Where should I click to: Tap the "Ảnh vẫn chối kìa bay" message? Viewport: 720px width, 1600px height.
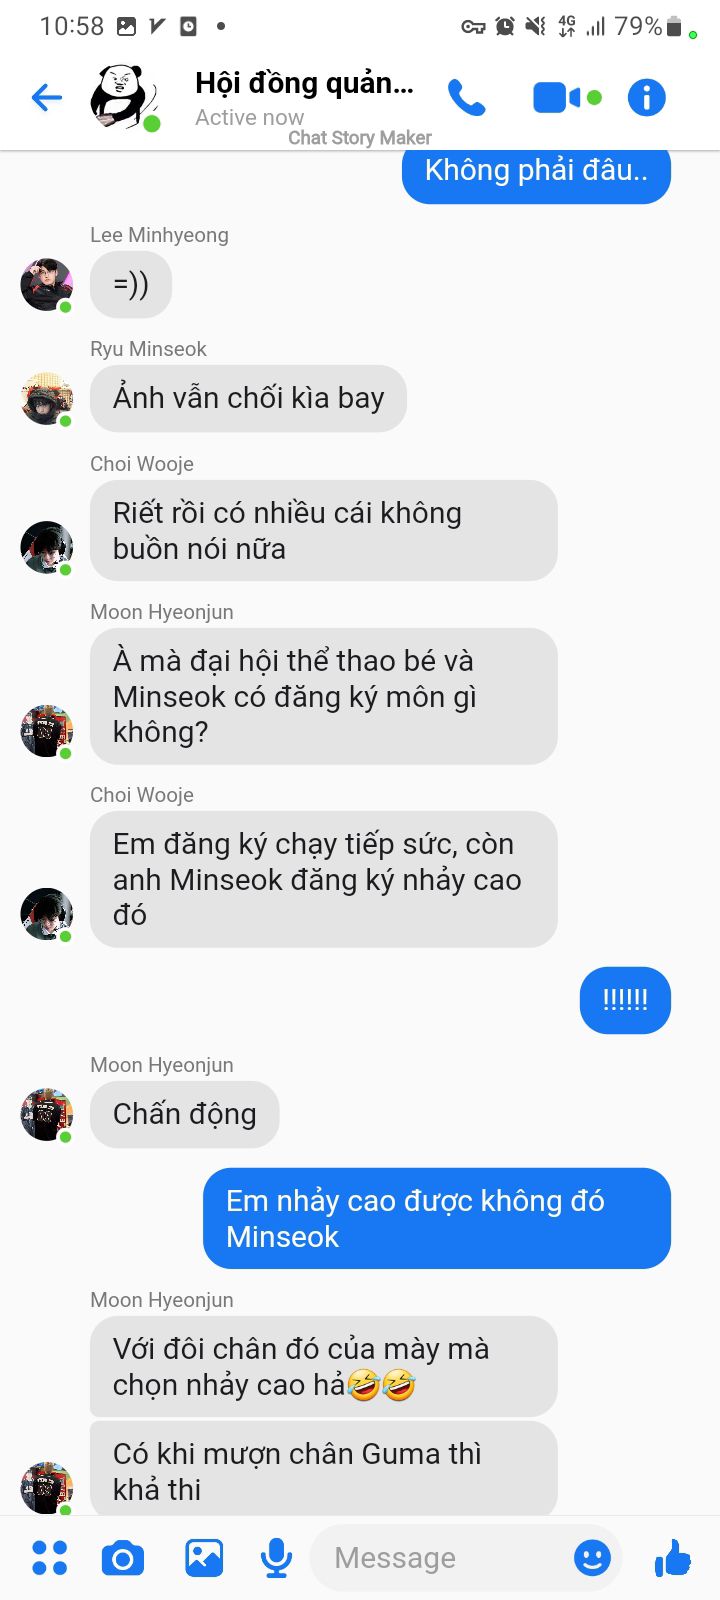(x=248, y=398)
